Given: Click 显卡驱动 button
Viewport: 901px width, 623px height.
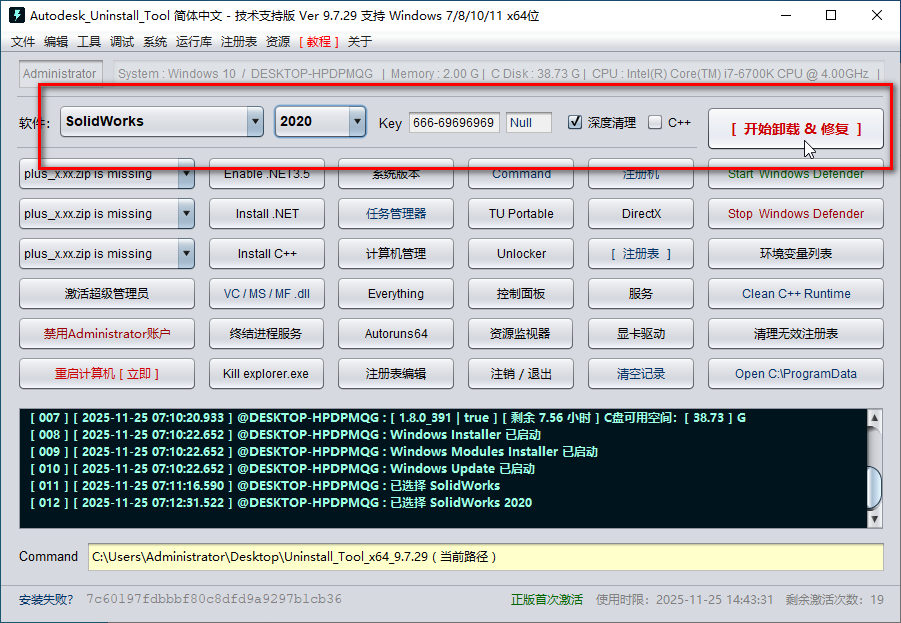Looking at the screenshot, I should click(x=641, y=333).
